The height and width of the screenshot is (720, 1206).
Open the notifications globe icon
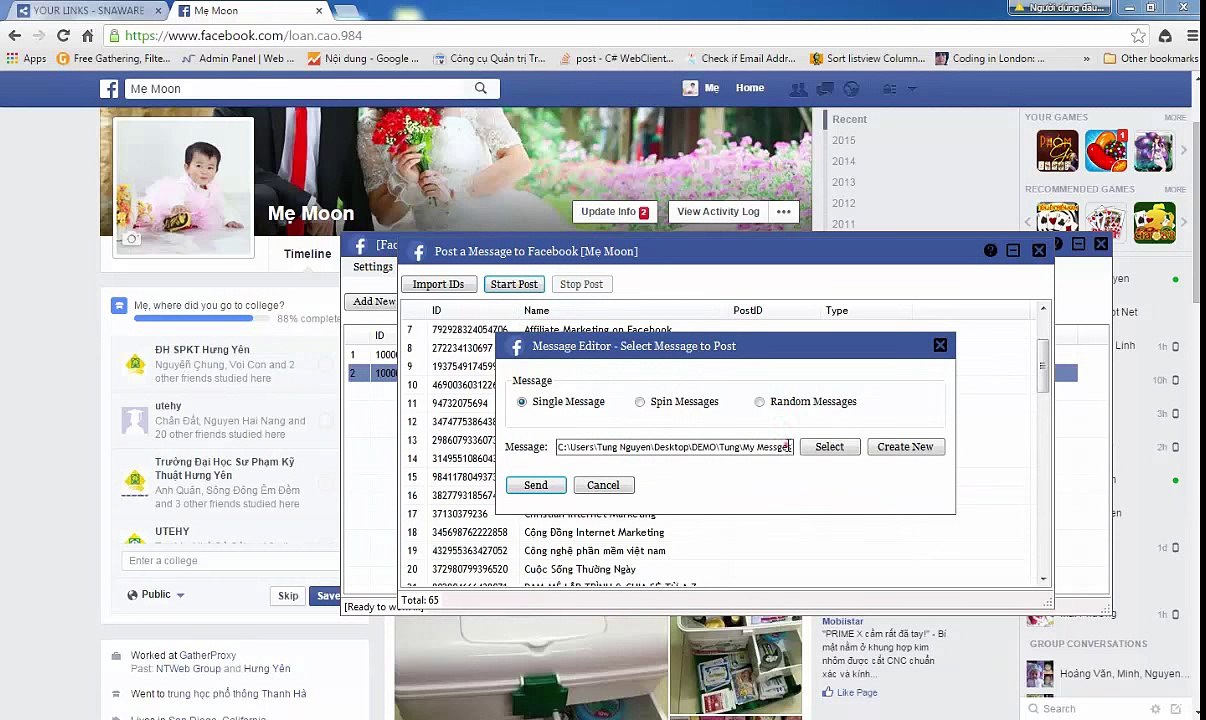click(x=851, y=88)
